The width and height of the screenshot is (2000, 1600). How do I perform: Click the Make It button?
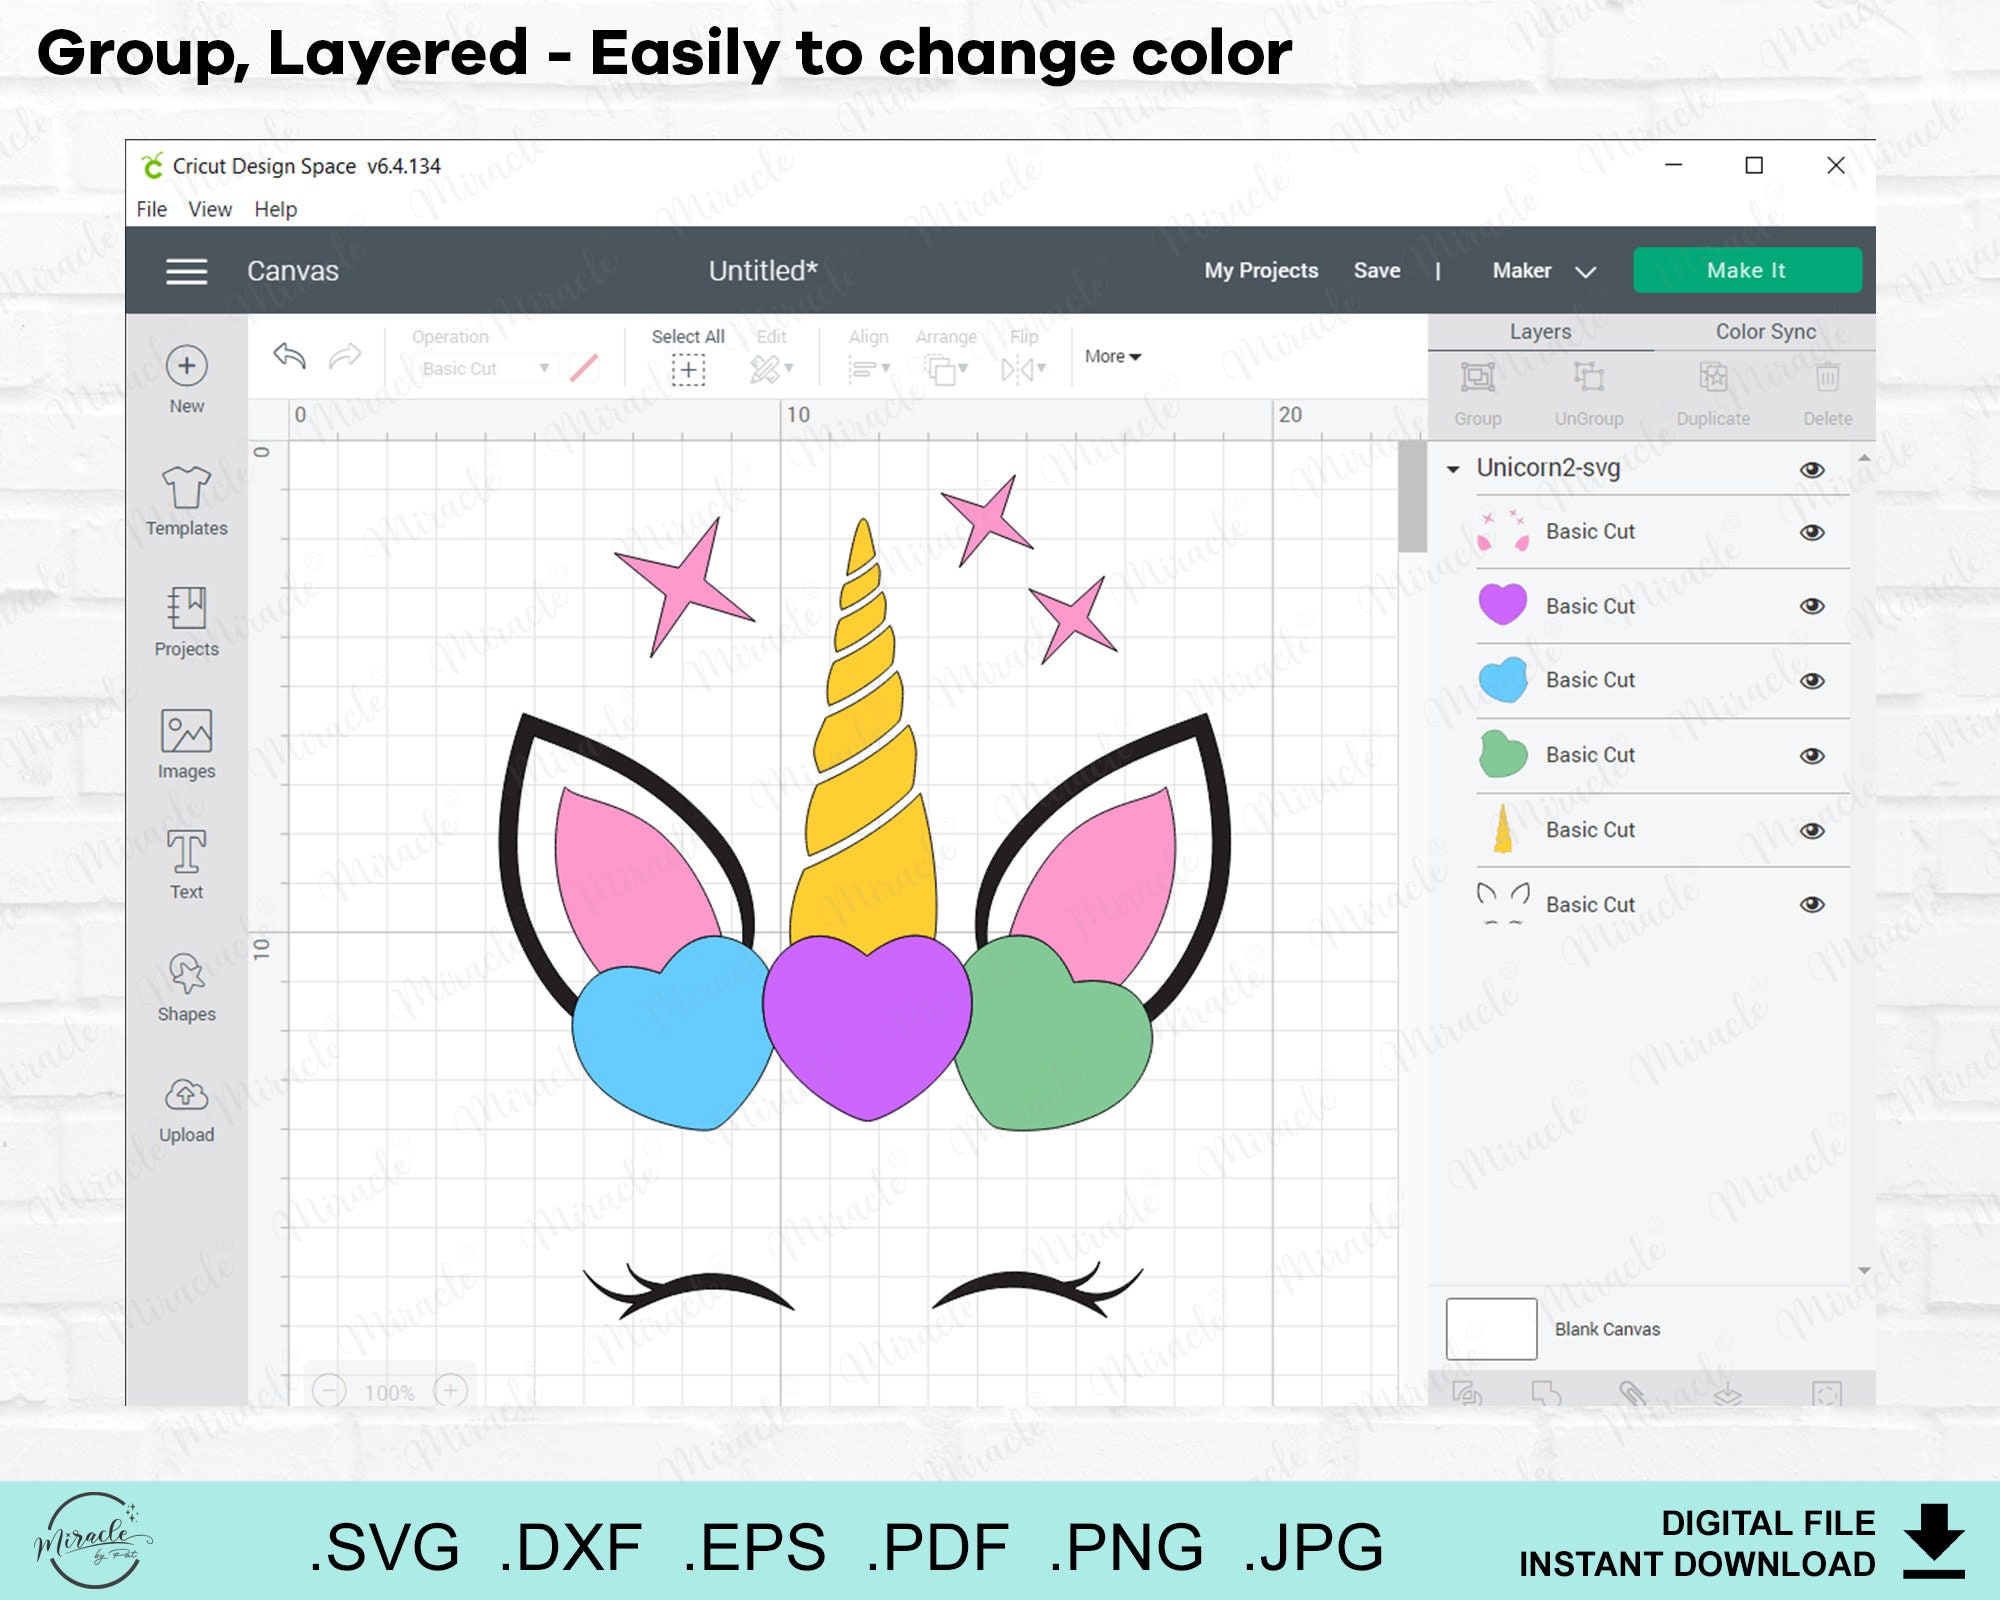coord(1748,270)
